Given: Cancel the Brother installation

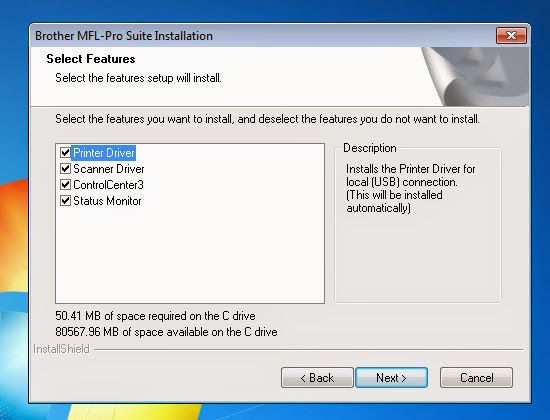Looking at the screenshot, I should (x=476, y=378).
